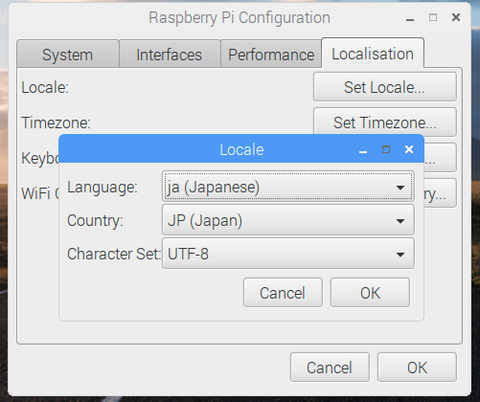Click the Locale dialog title bar
Viewport: 480px width, 402px height.
pos(242,149)
